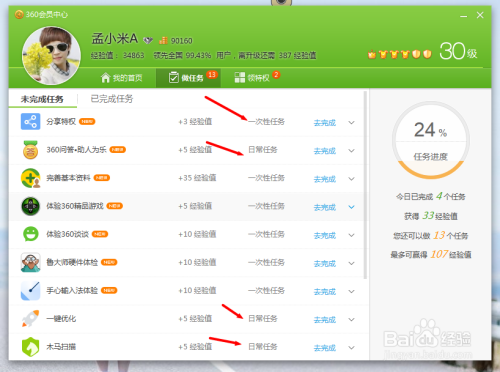
Task: Click the 360会员中心 logo icon
Action: point(19,14)
